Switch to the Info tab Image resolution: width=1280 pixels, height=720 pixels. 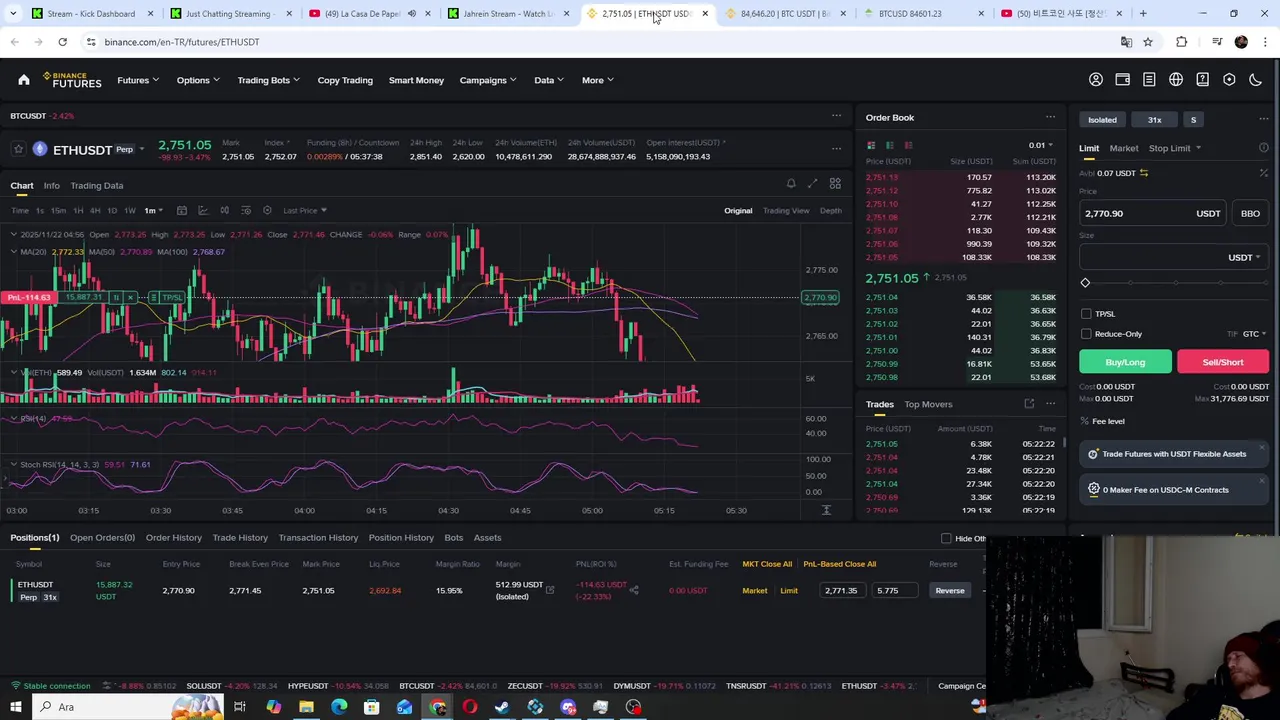(51, 185)
